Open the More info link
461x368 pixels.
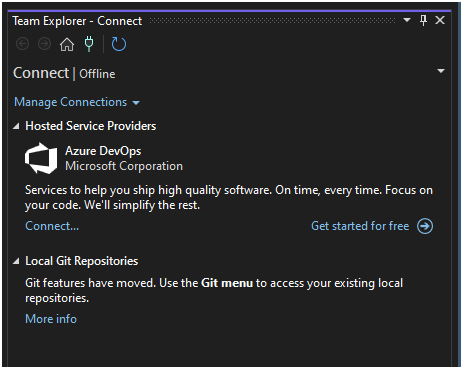coord(51,319)
